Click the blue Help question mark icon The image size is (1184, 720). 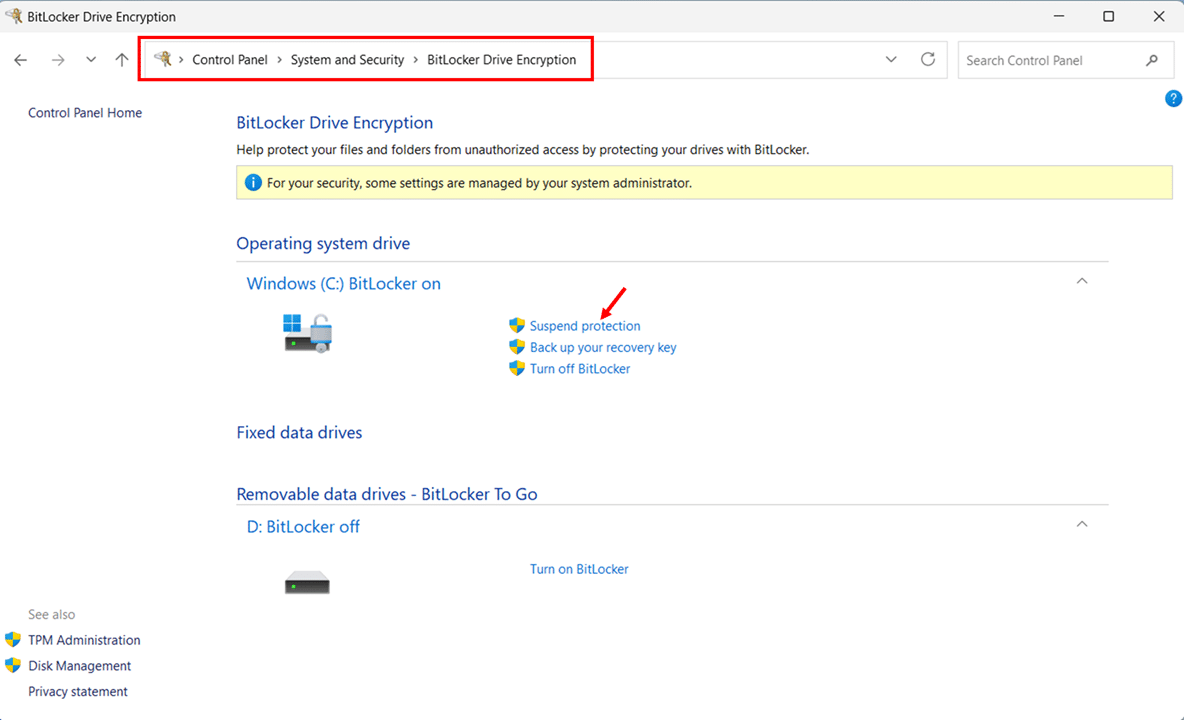pos(1173,98)
